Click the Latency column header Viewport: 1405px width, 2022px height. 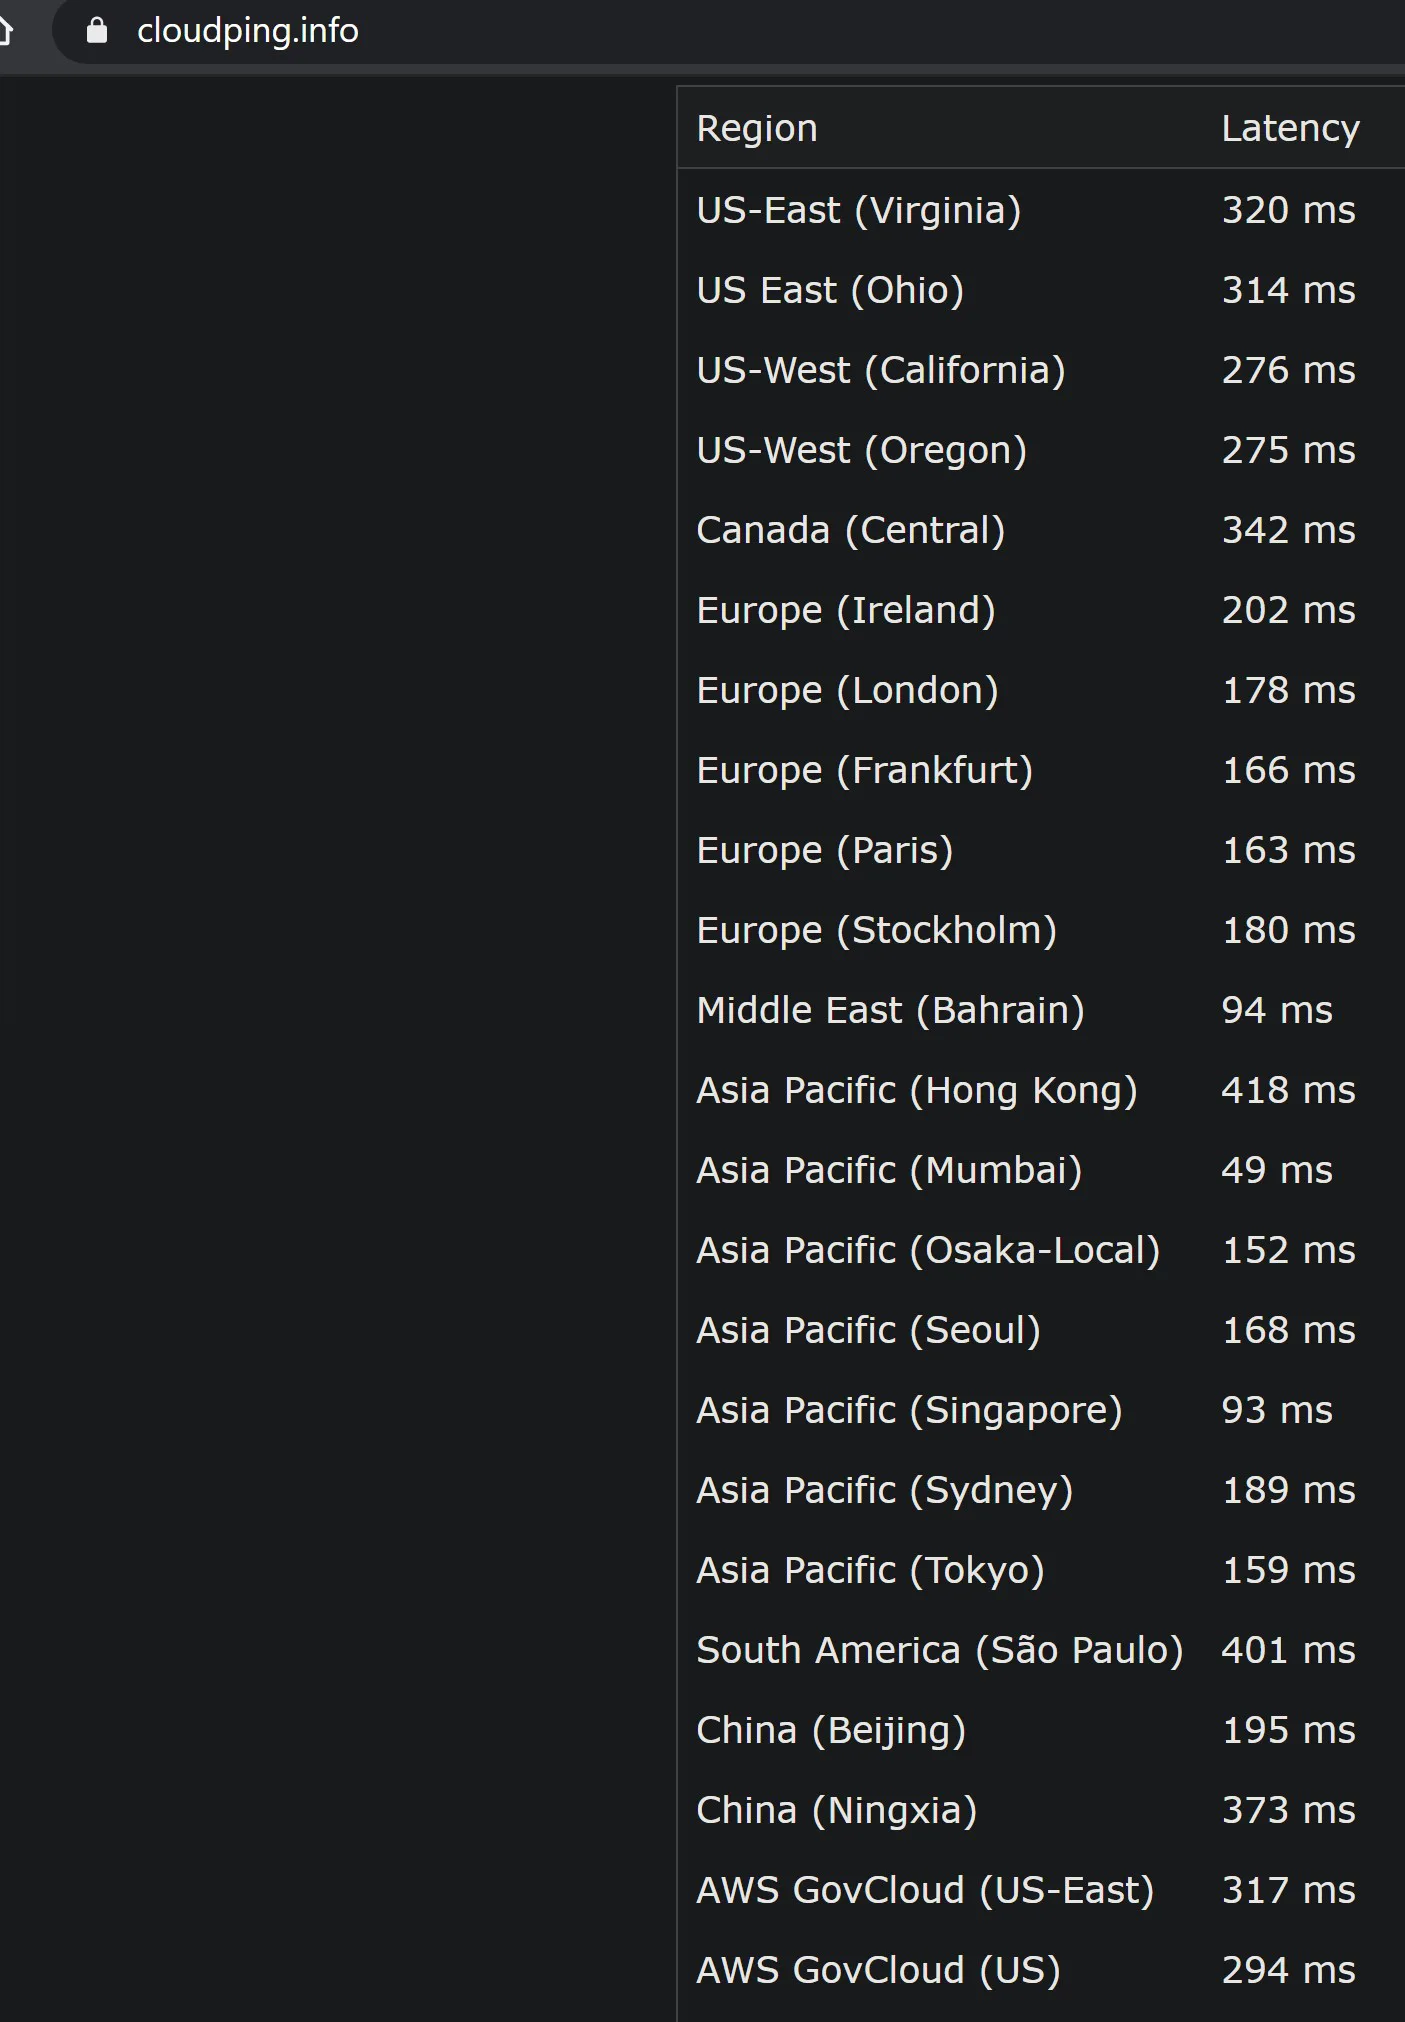coord(1290,128)
